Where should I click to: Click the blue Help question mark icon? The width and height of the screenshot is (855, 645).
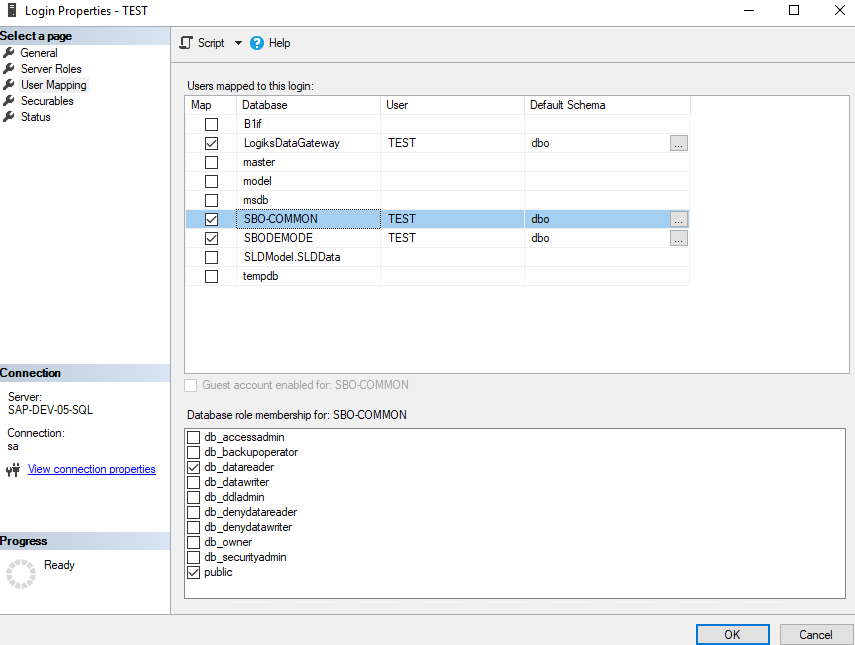257,43
